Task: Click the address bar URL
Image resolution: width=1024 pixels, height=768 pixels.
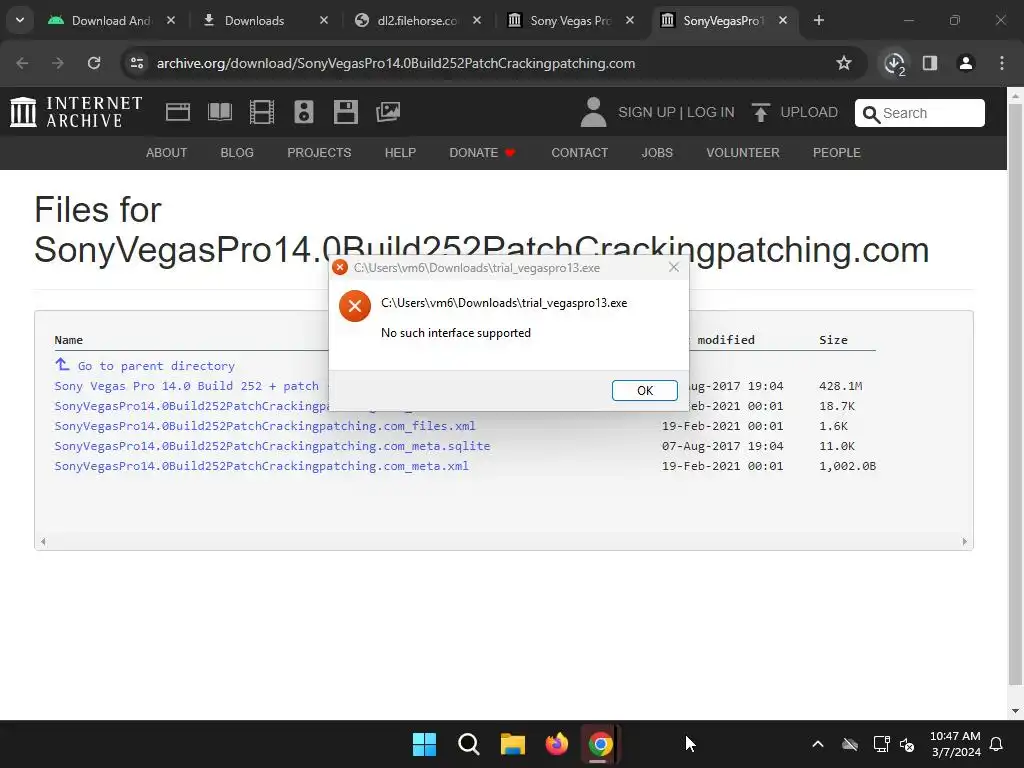Action: [x=396, y=63]
